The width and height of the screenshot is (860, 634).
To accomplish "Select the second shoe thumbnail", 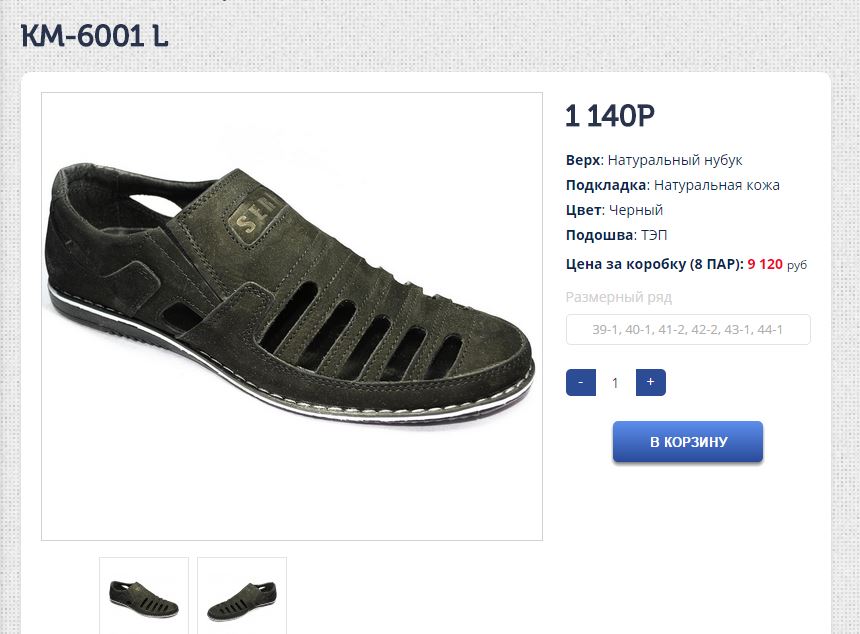I will click(x=242, y=597).
